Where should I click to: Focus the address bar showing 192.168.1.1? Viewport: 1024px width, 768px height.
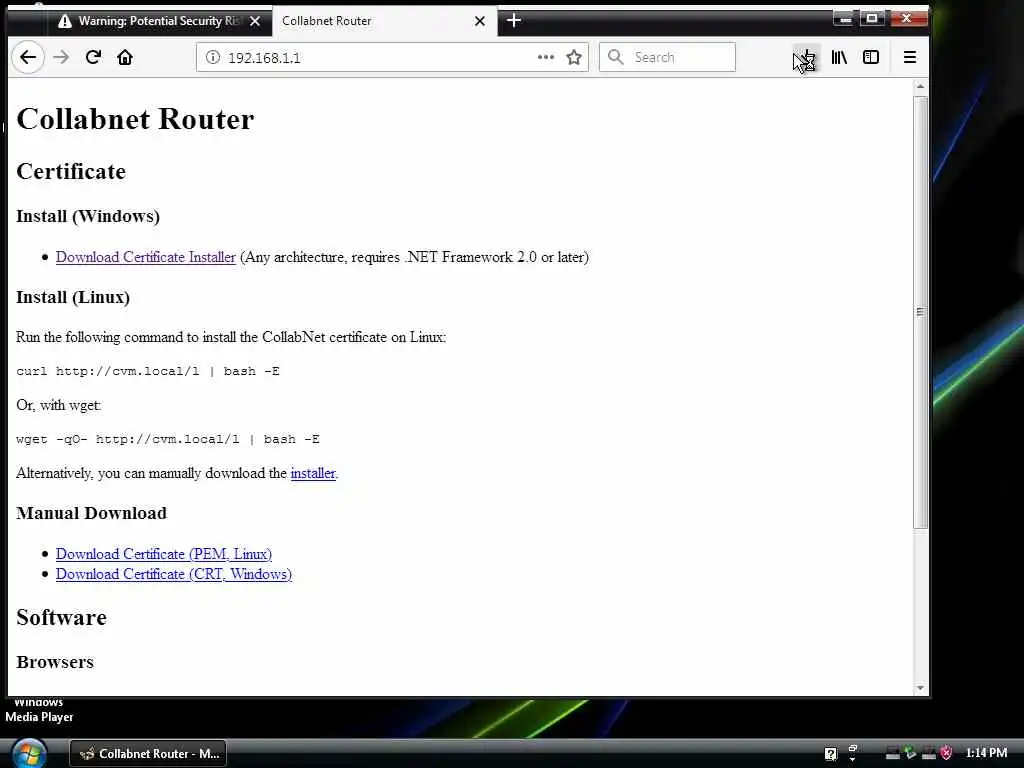click(x=392, y=57)
